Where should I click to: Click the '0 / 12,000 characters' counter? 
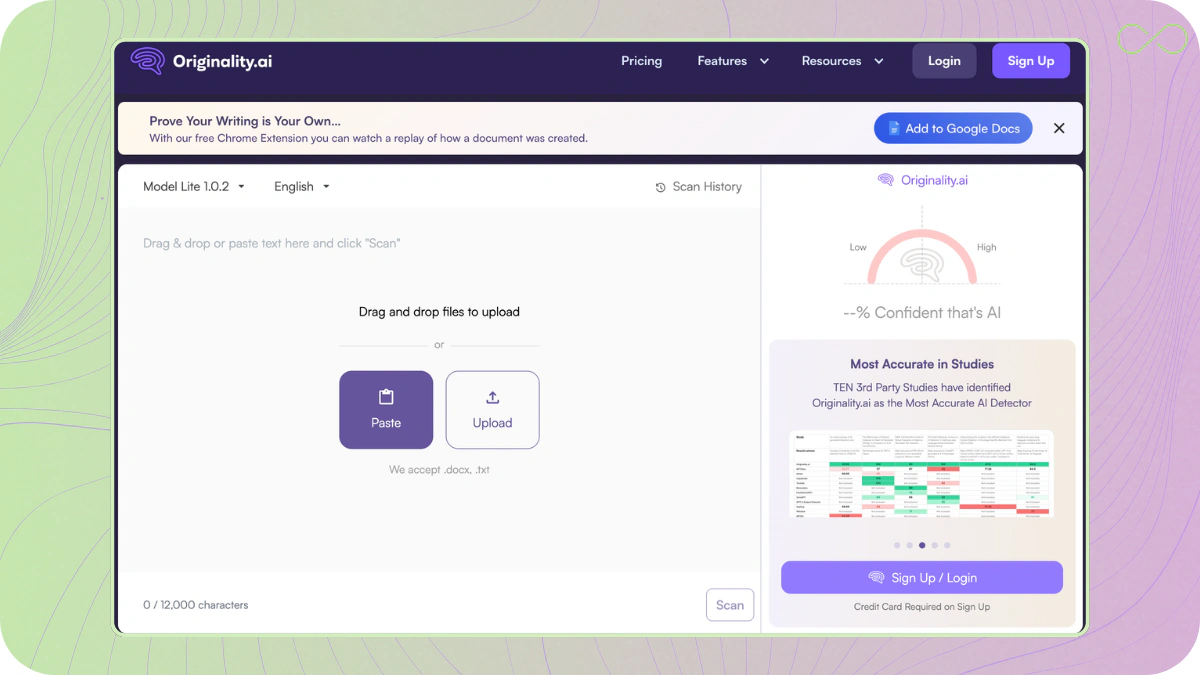pos(196,605)
